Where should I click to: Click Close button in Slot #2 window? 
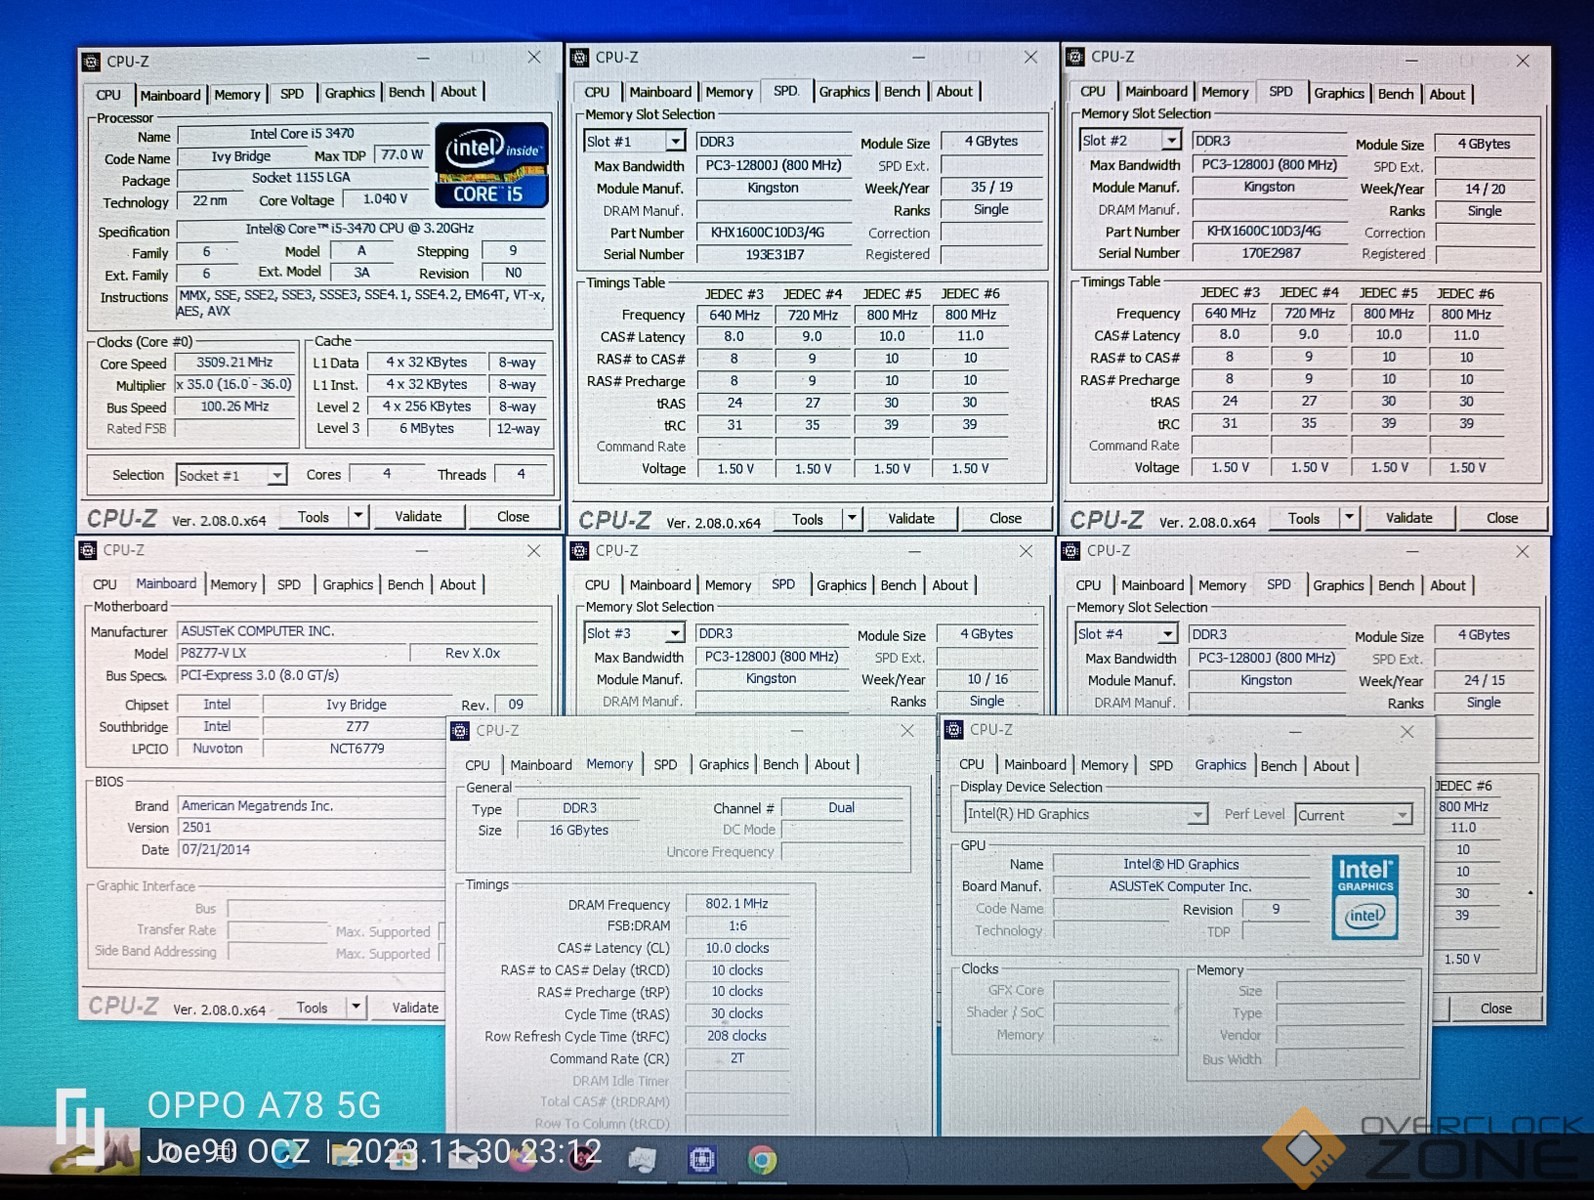pos(1502,517)
